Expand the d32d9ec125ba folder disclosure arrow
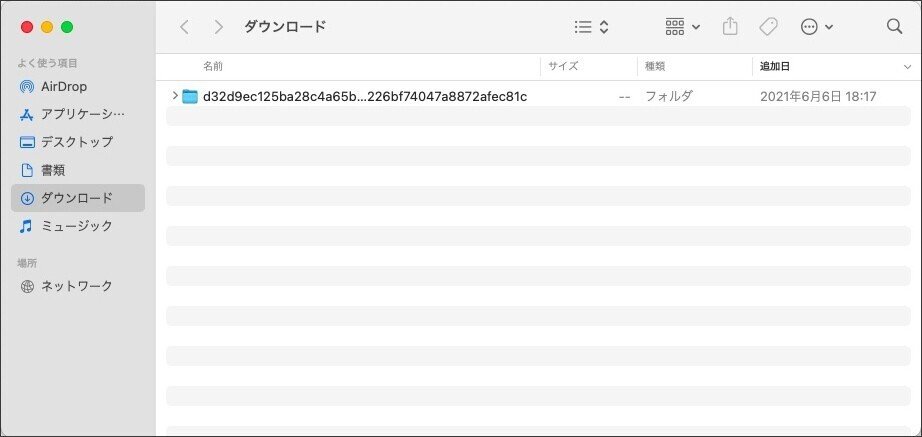This screenshot has height=437, width=922. (x=175, y=96)
